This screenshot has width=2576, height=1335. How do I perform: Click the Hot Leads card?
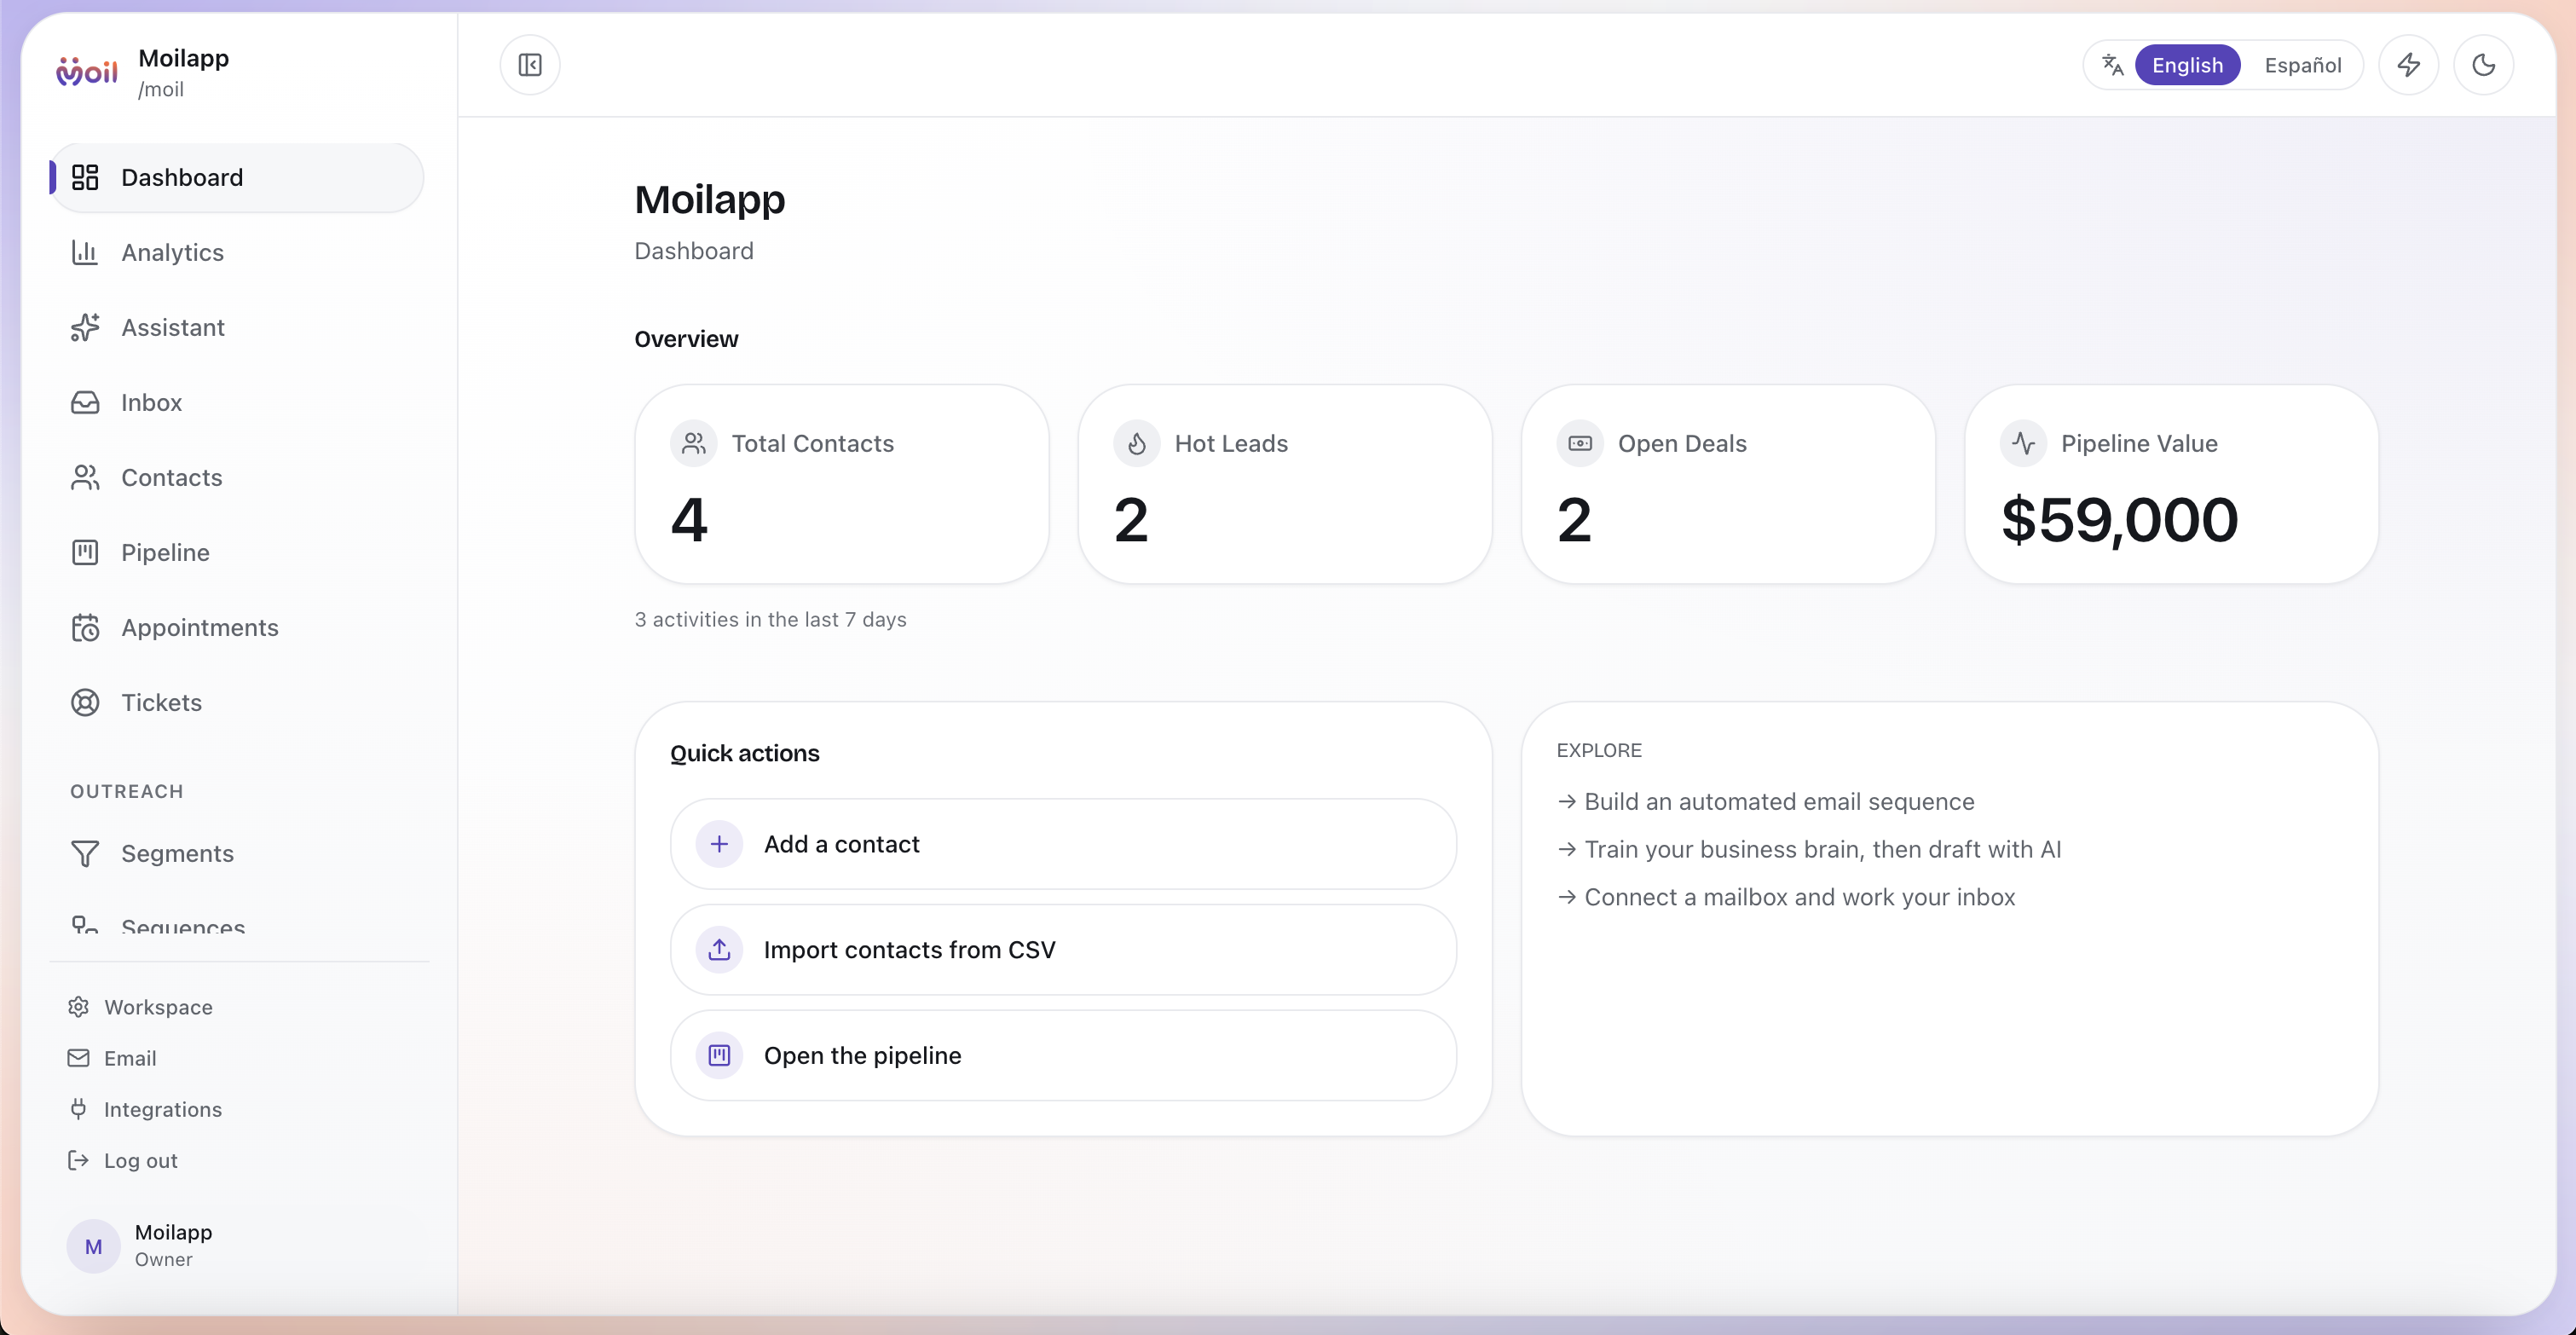pos(1284,484)
